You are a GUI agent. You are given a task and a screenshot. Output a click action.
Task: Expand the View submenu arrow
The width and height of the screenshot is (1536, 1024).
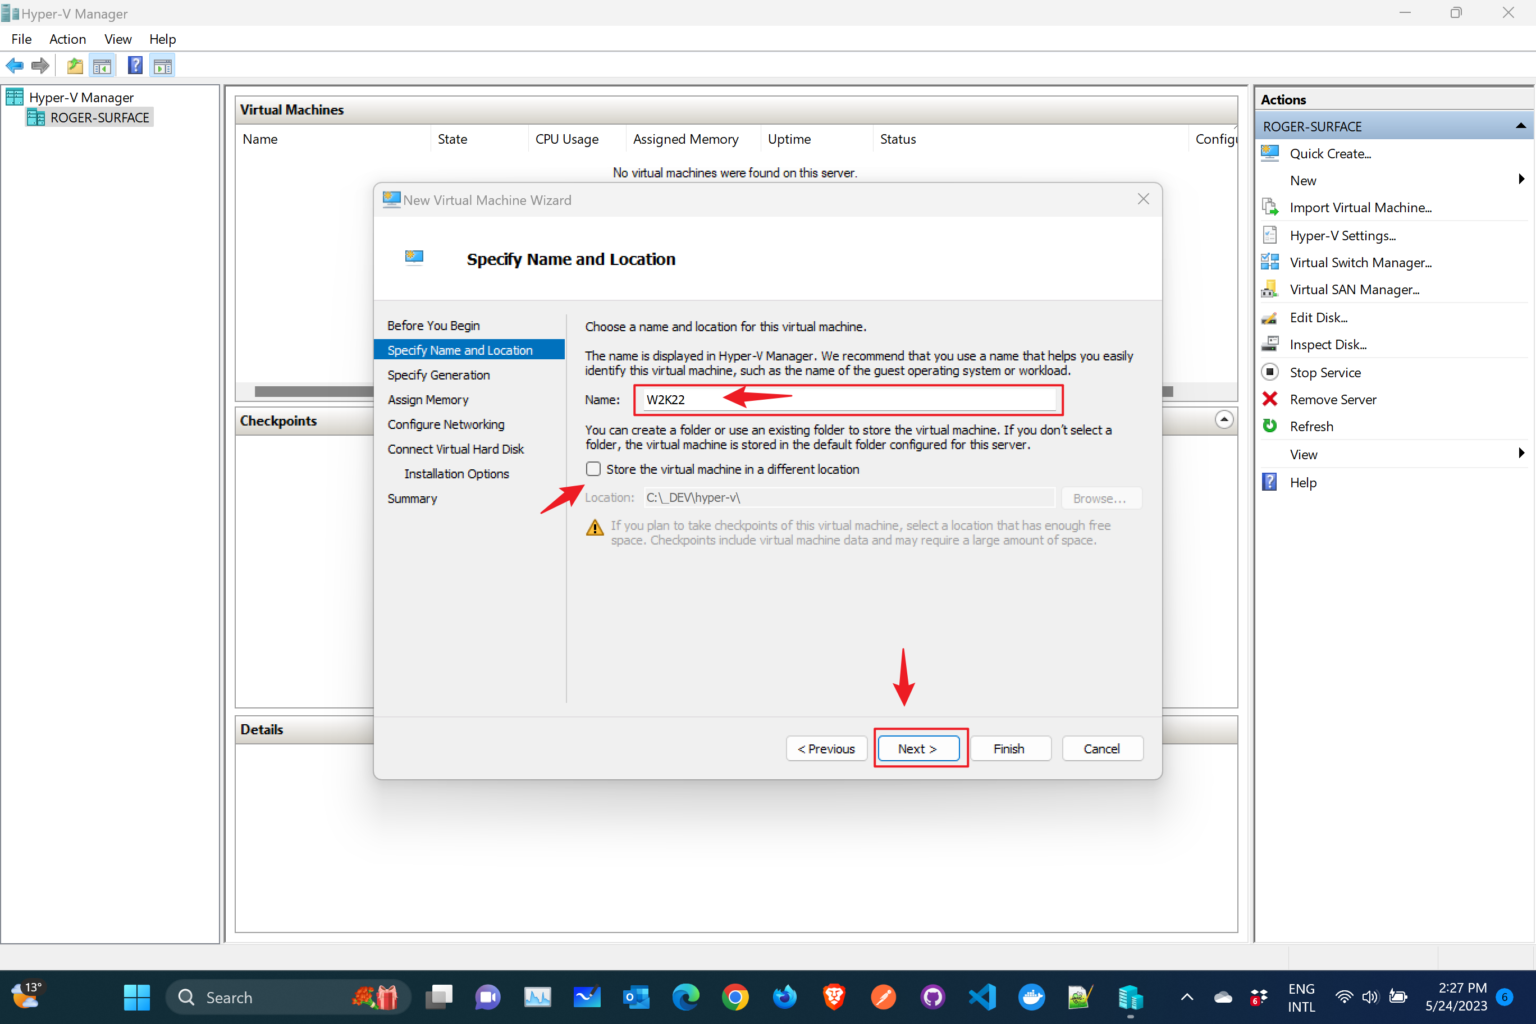(x=1523, y=453)
